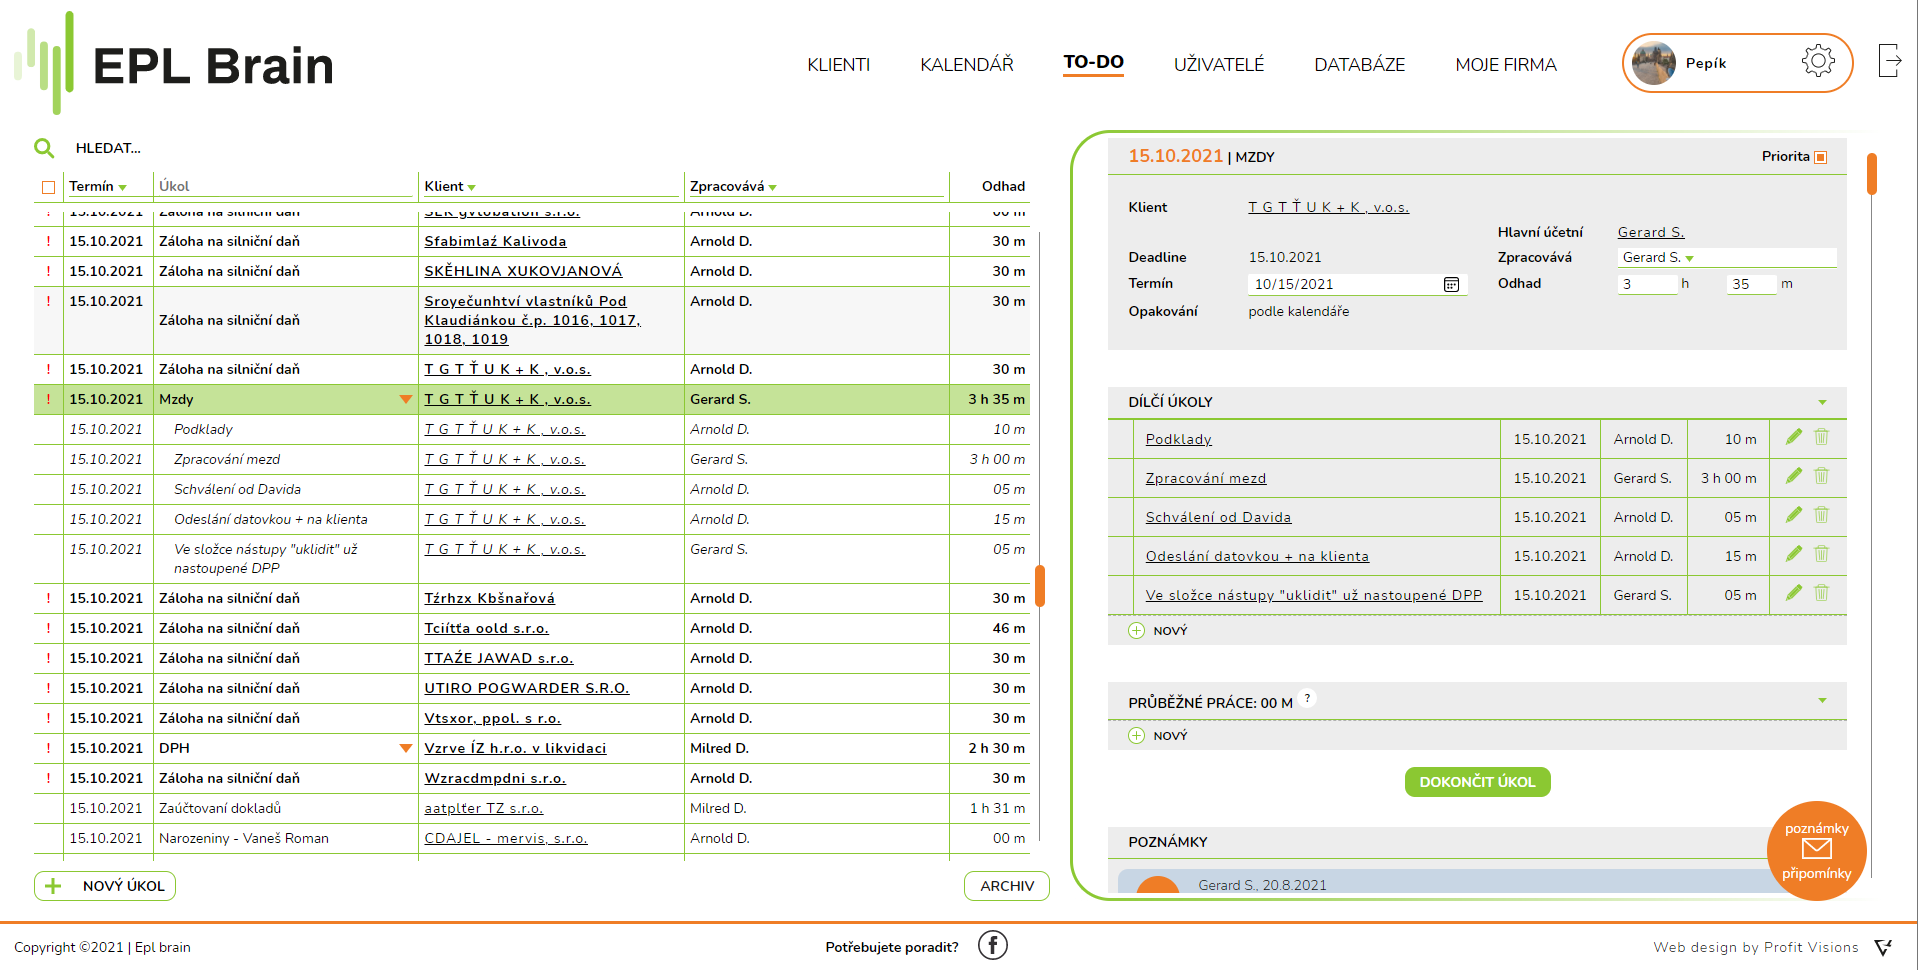
Task: Open settings via the gear icon
Action: 1817,62
